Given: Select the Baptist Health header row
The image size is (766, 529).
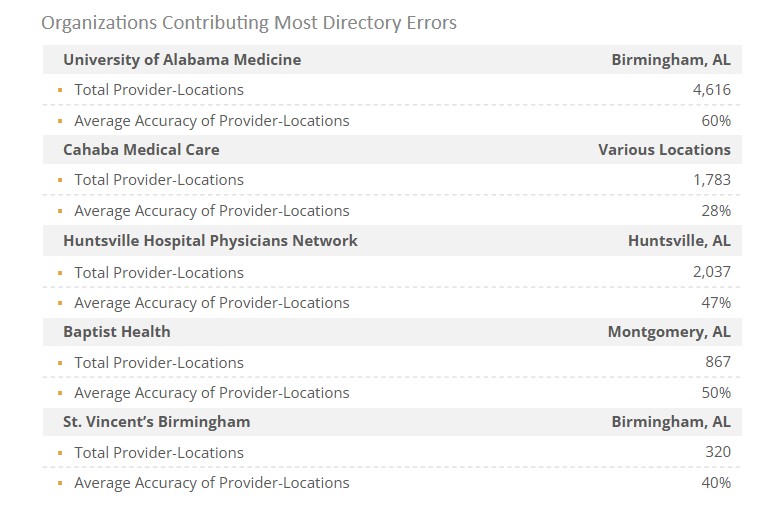Looking at the screenshot, I should tap(392, 332).
